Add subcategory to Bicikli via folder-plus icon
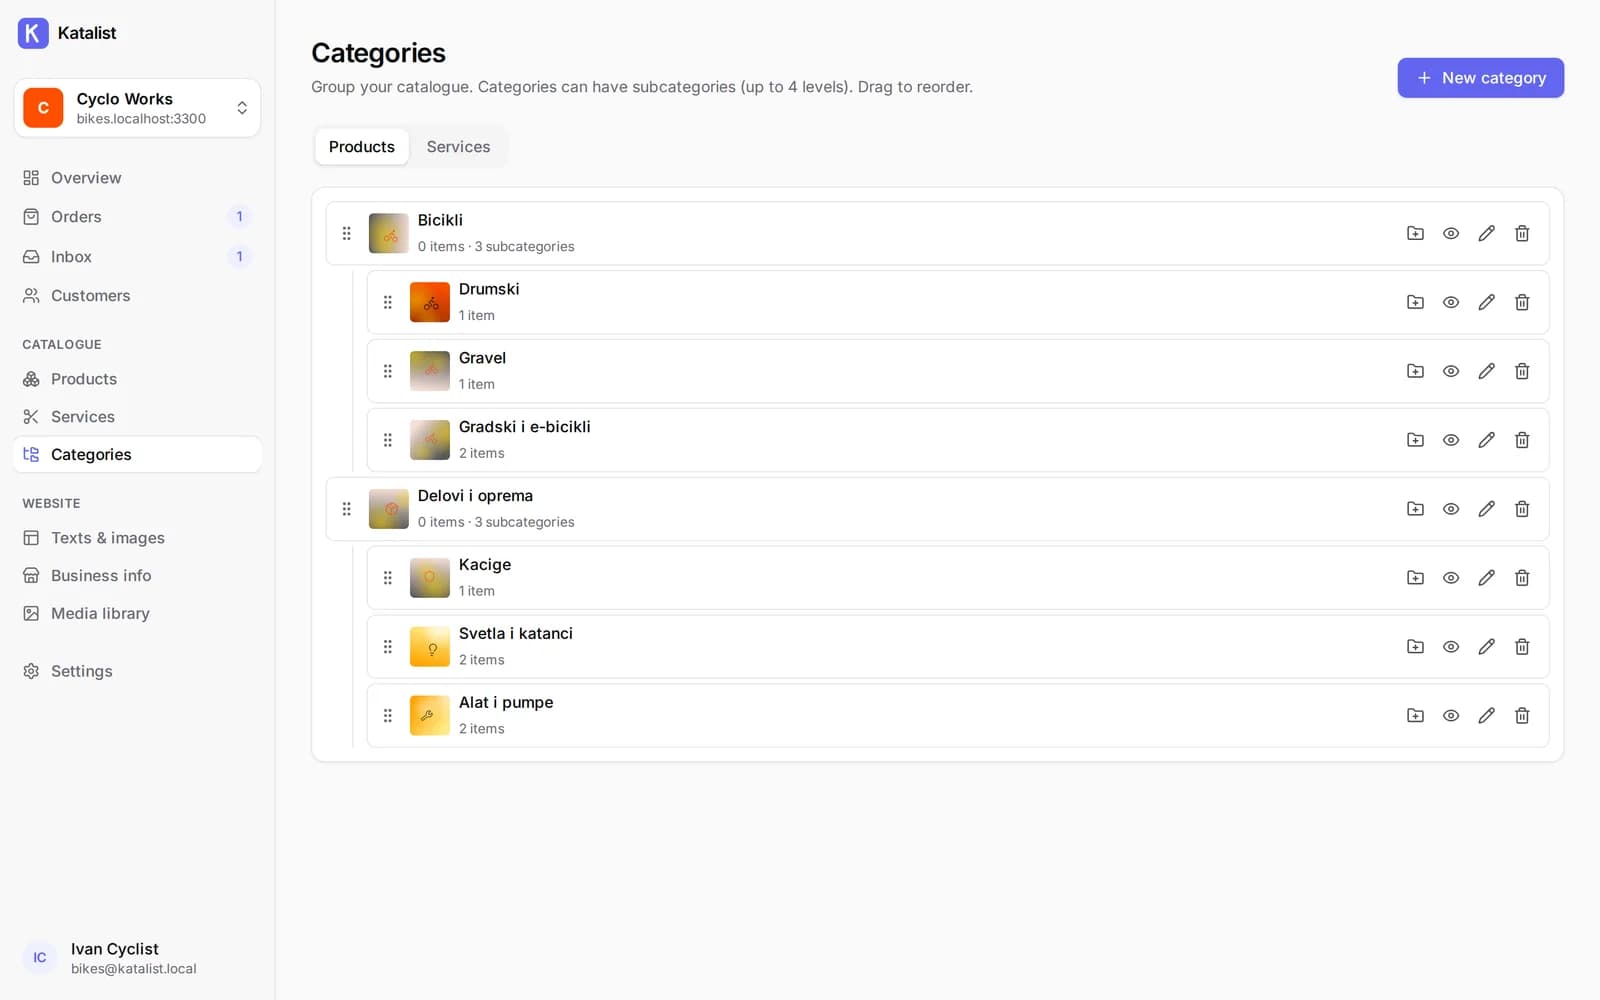The height and width of the screenshot is (1000, 1600). tap(1415, 233)
